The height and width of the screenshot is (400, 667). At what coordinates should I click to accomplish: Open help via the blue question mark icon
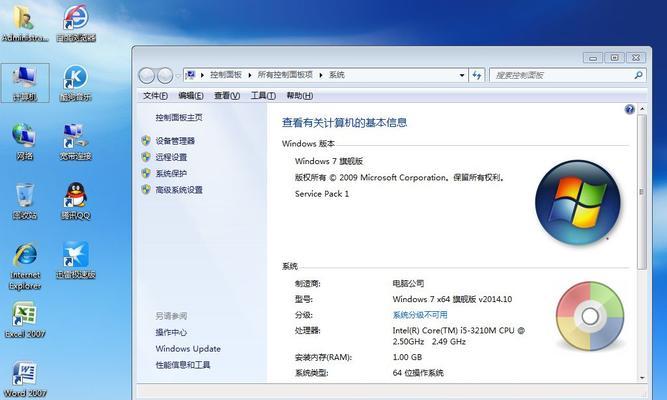click(630, 109)
